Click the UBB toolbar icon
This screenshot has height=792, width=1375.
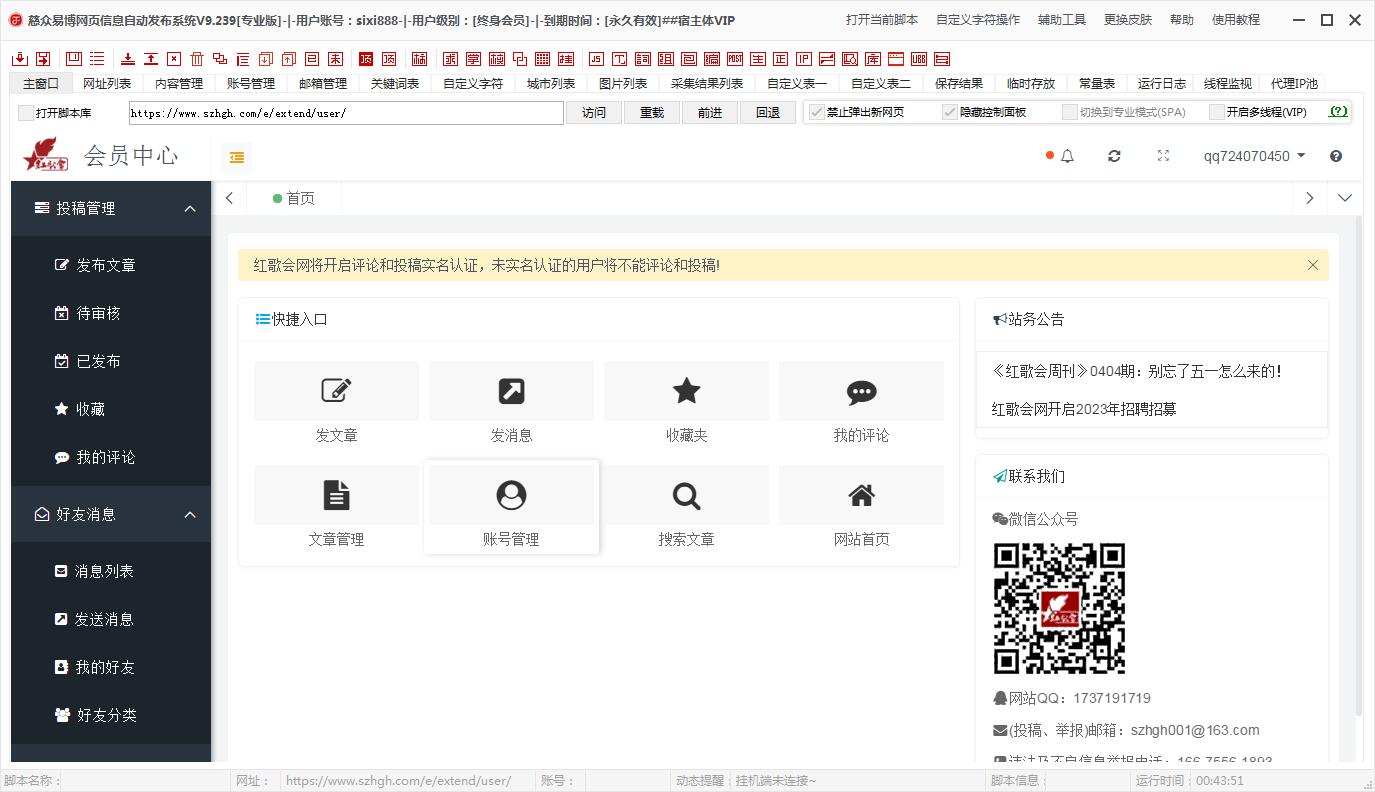point(919,59)
